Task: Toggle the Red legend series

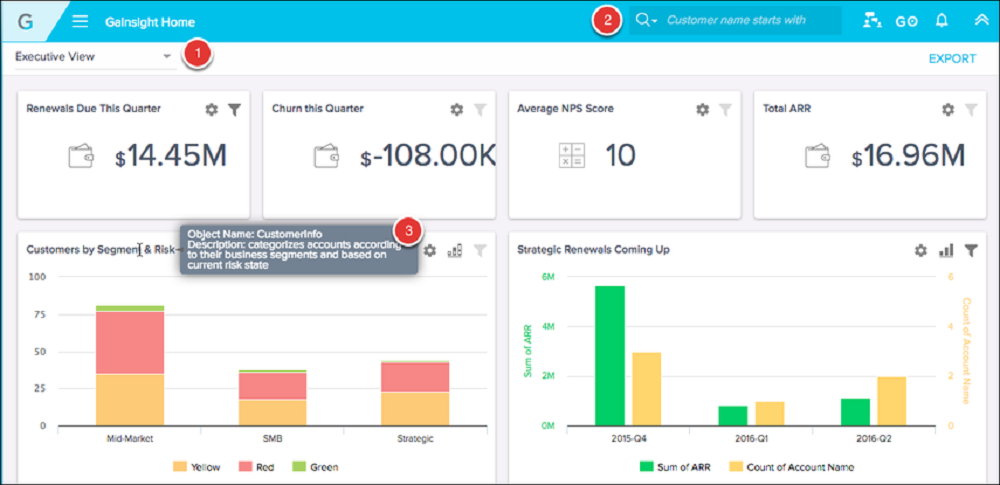Action: (x=257, y=467)
